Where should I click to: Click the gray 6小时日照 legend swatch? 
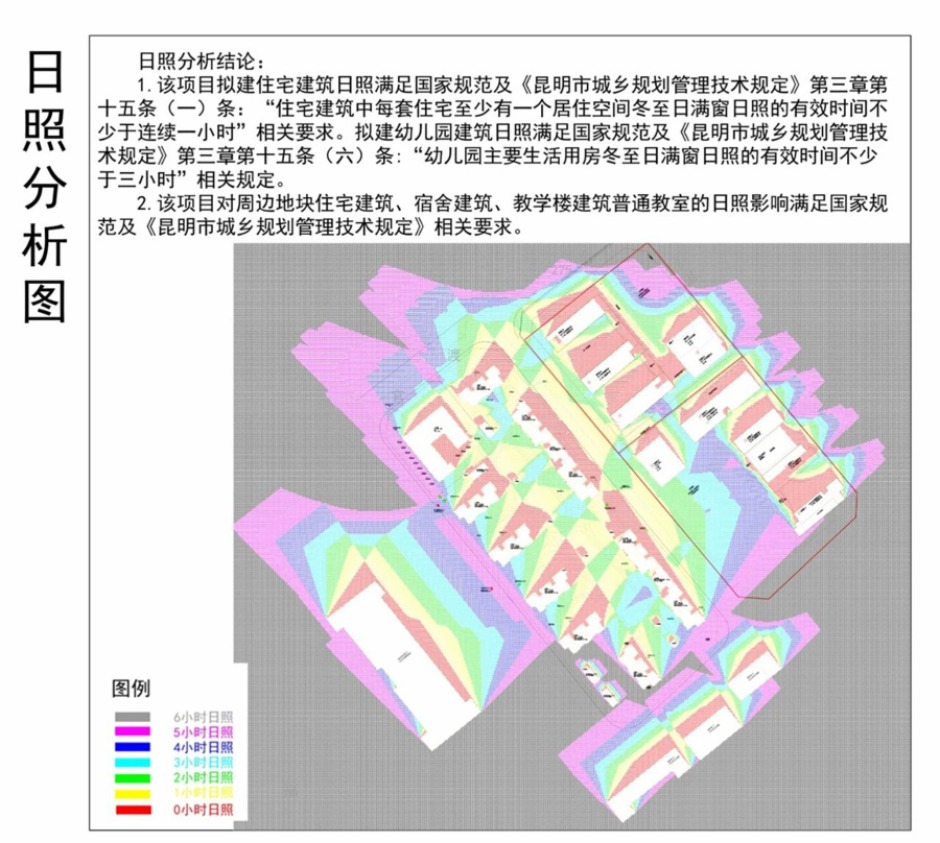131,716
